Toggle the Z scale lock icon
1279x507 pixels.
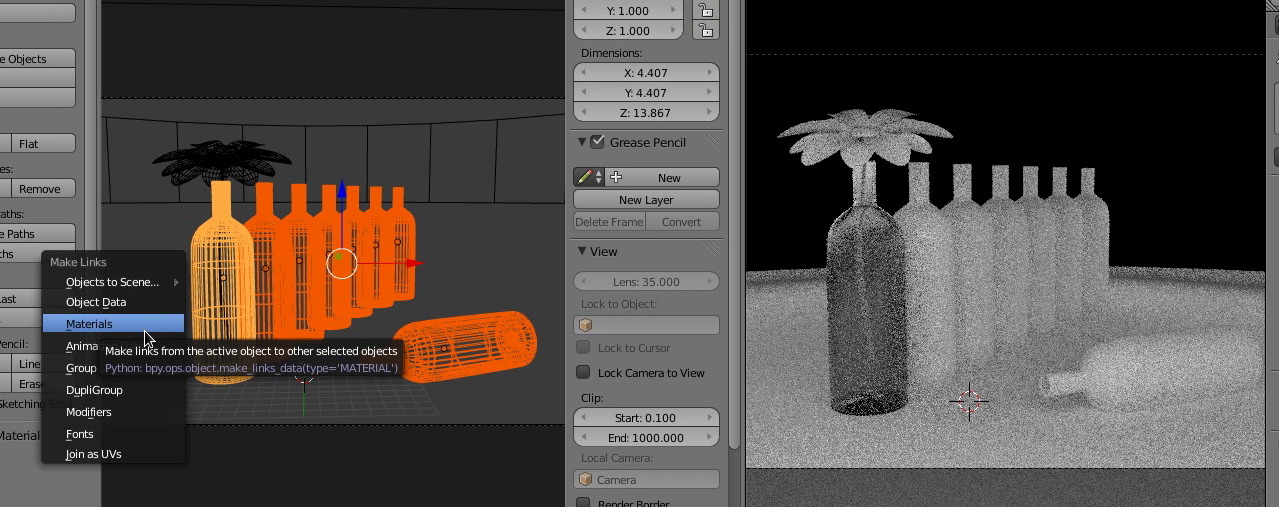[706, 31]
